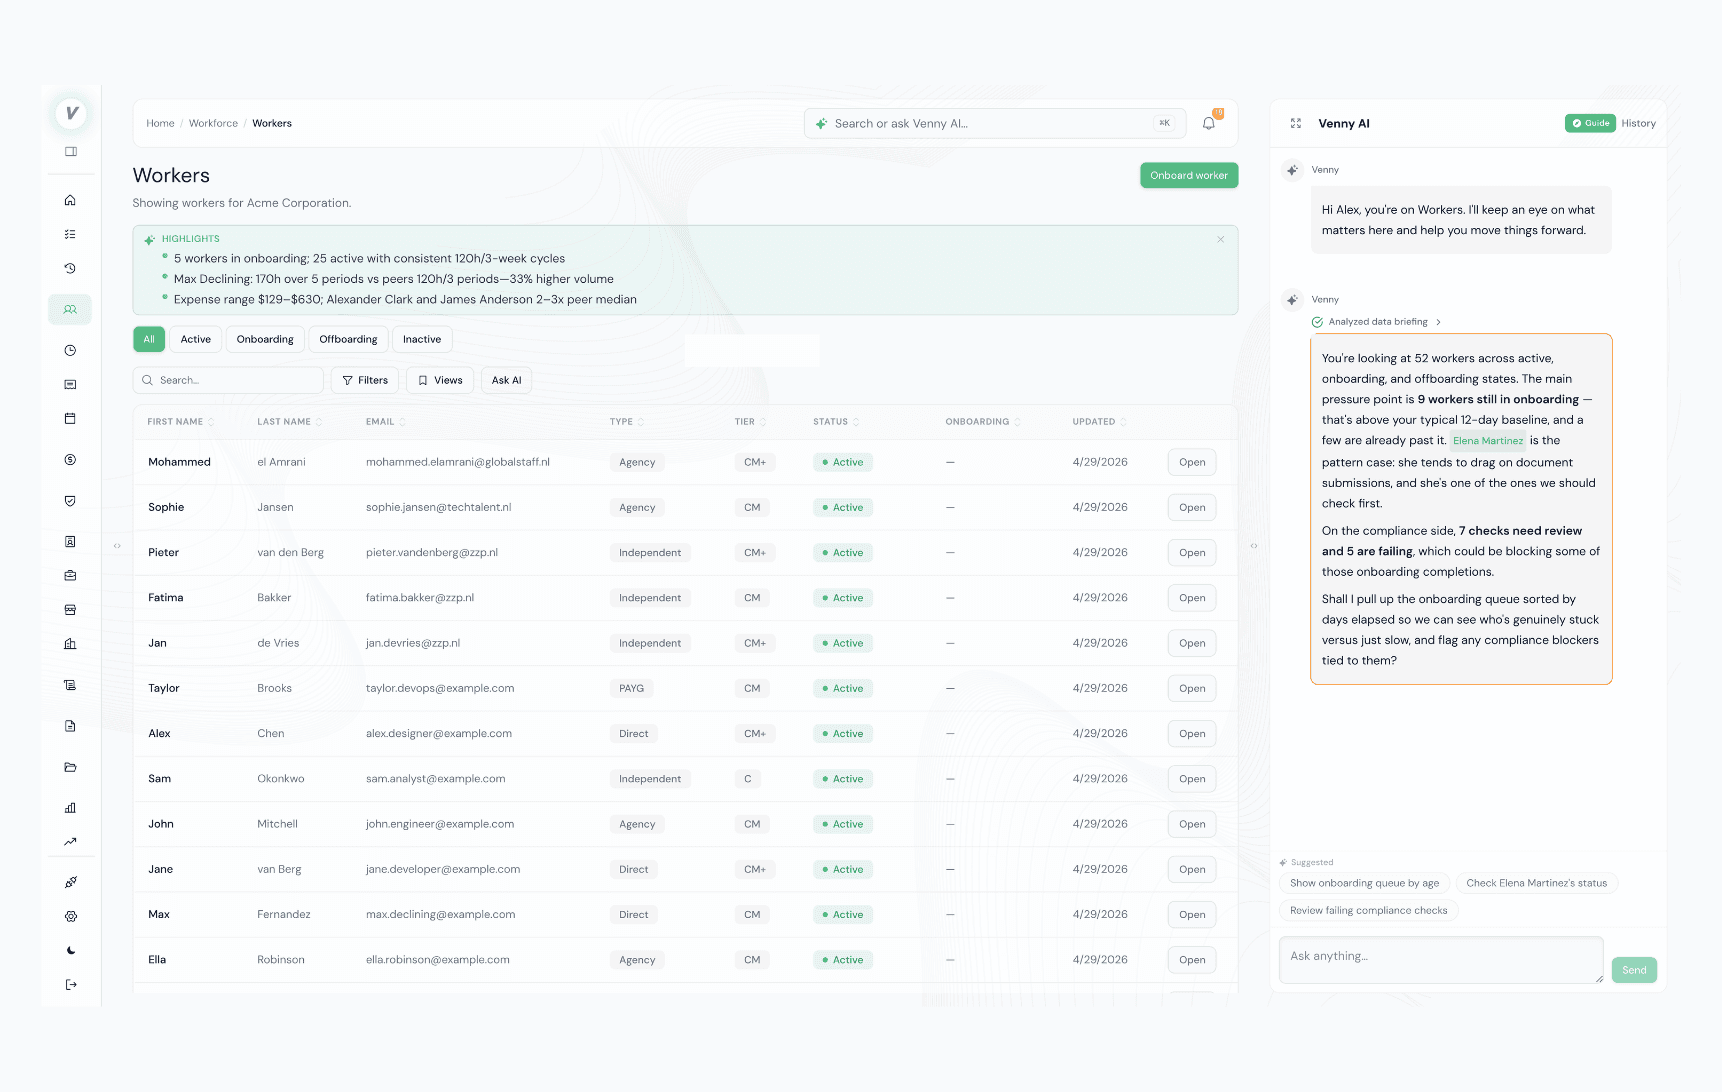Select the All filter tab
Viewport: 1722px width, 1092px height.
click(x=149, y=339)
